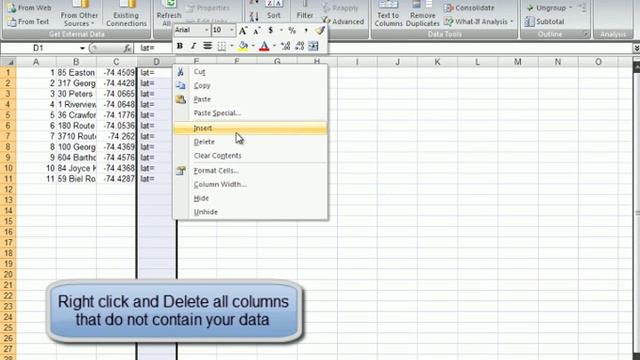Choose Hide from the context menu
This screenshot has height=360, width=640.
(x=250, y=198)
